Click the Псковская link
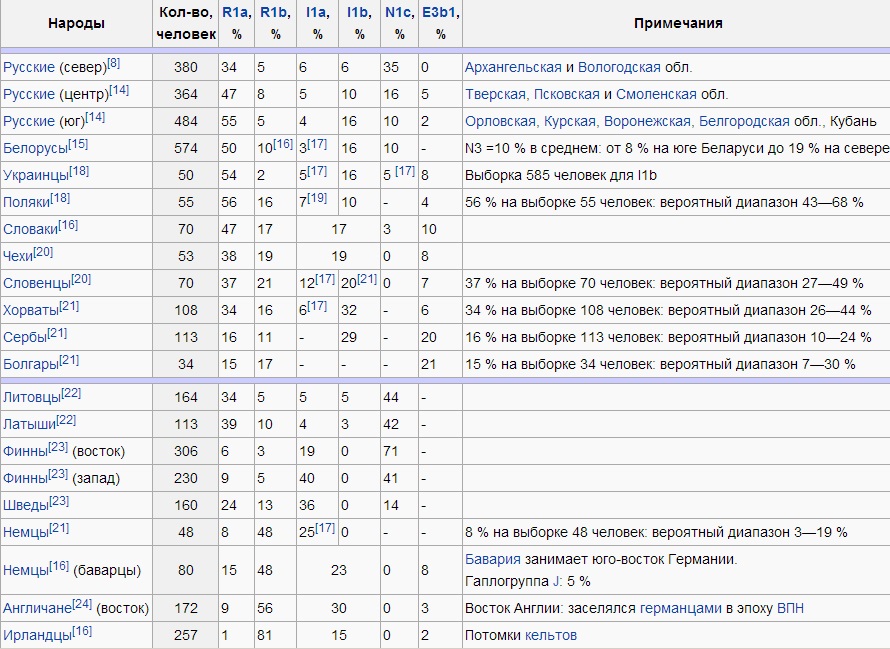Viewport: 890px width, 649px height. [566, 94]
